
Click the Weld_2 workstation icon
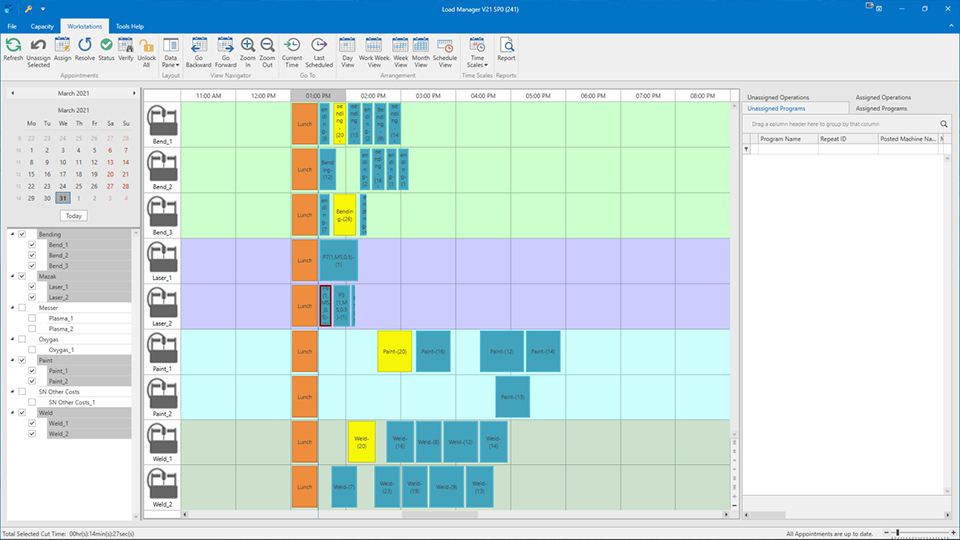[x=162, y=484]
